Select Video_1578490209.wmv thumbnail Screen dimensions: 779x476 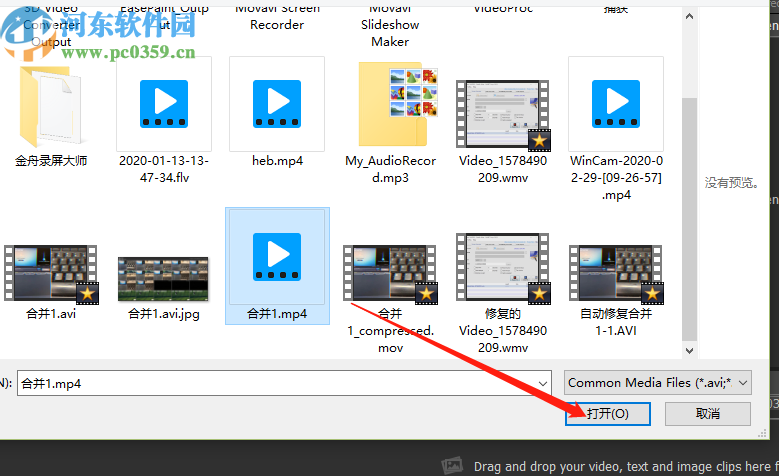pos(503,115)
